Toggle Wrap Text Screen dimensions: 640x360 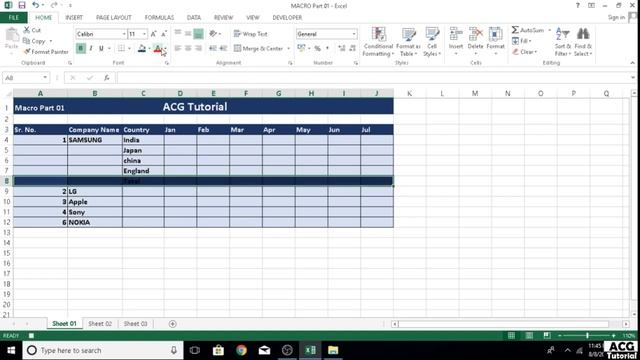pos(251,34)
